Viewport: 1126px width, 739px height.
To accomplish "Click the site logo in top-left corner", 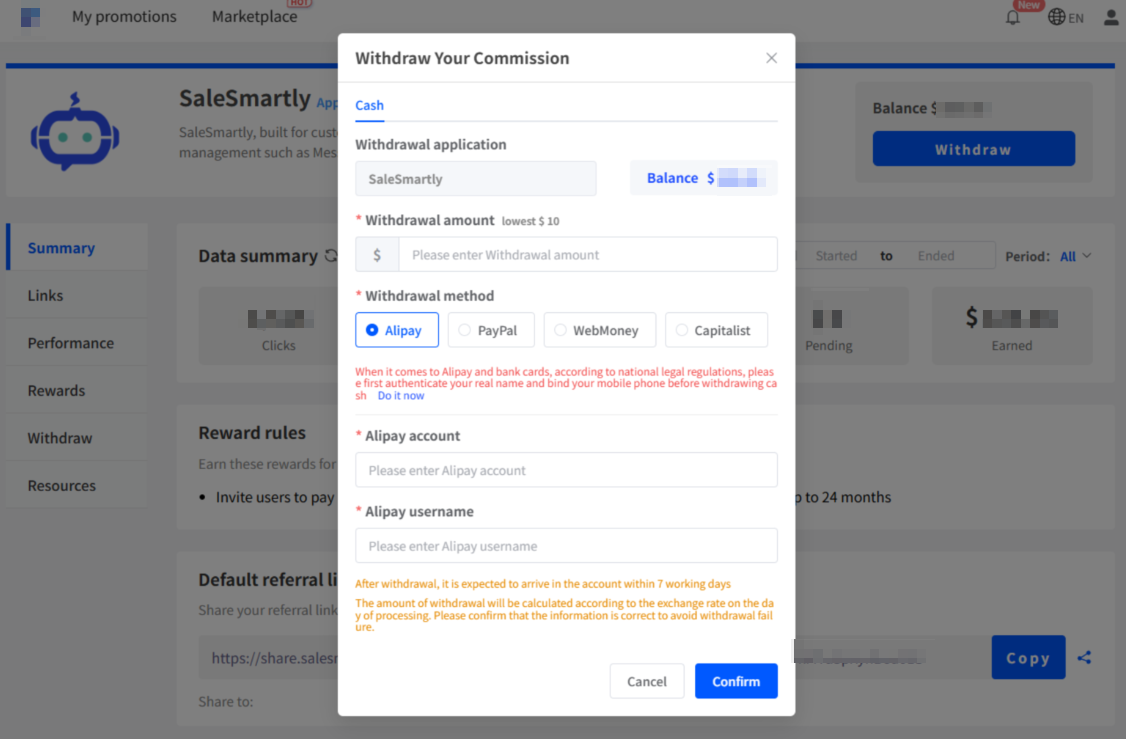I will pos(30,17).
